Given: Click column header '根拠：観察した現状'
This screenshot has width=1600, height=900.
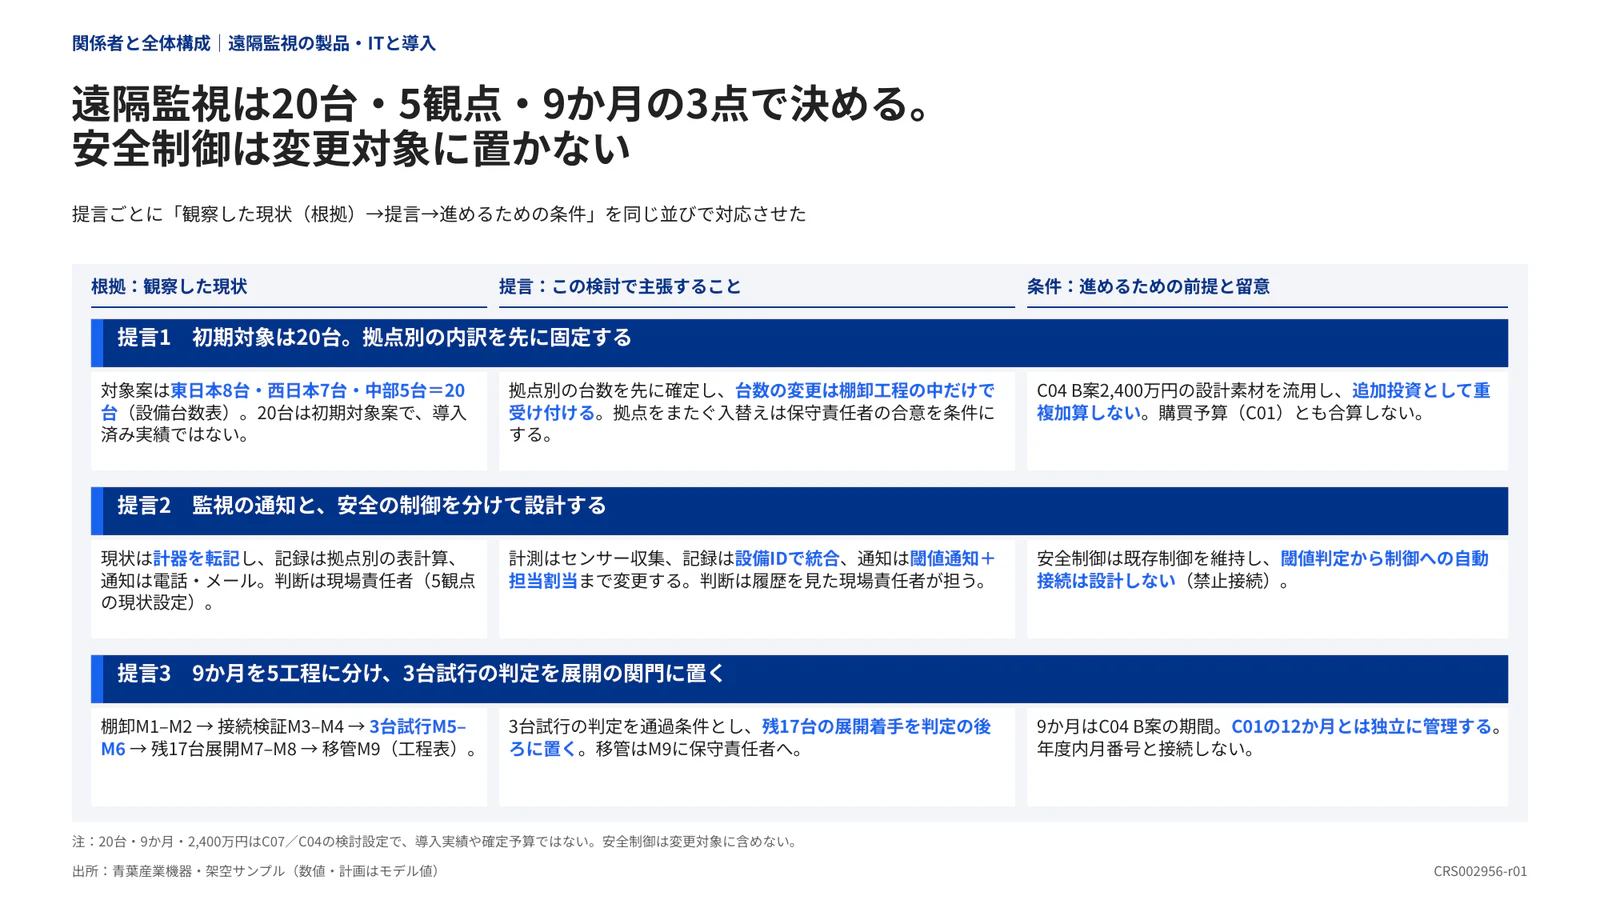Looking at the screenshot, I should coord(169,286).
